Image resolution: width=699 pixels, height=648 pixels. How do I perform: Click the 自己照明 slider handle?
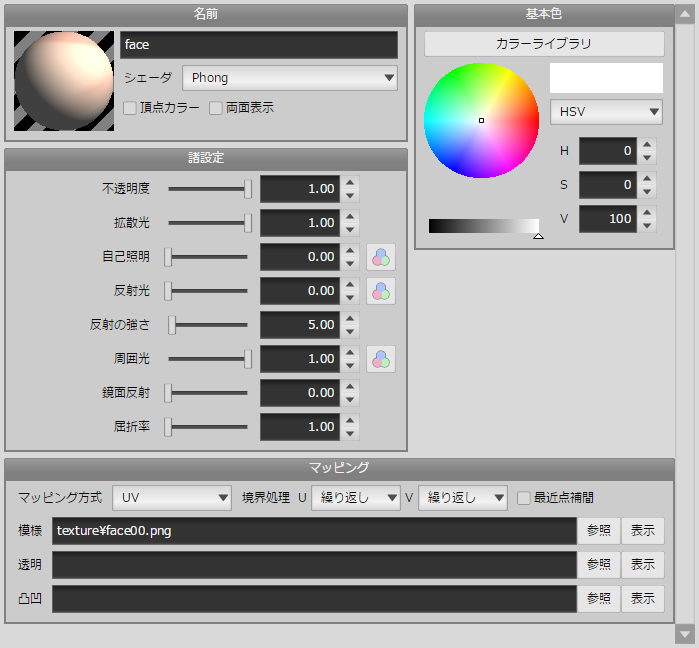(x=168, y=257)
